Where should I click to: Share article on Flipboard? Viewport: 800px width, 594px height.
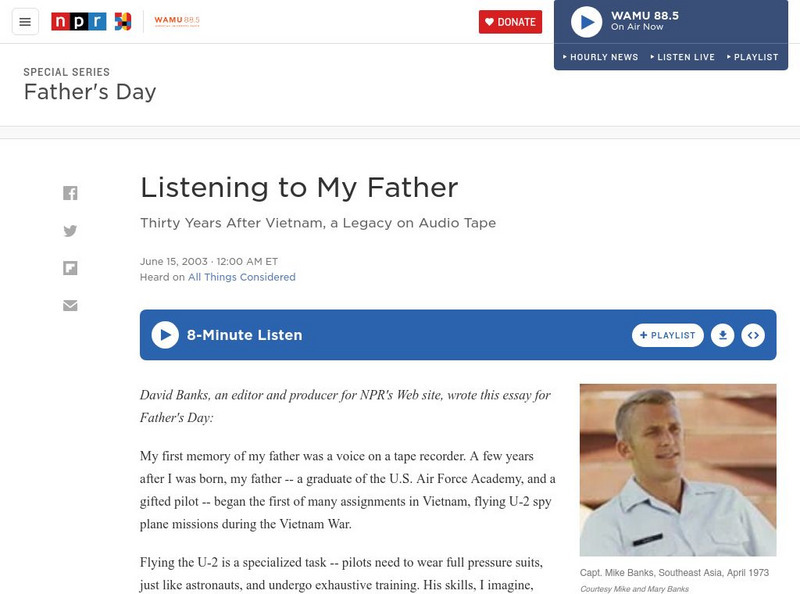70,268
